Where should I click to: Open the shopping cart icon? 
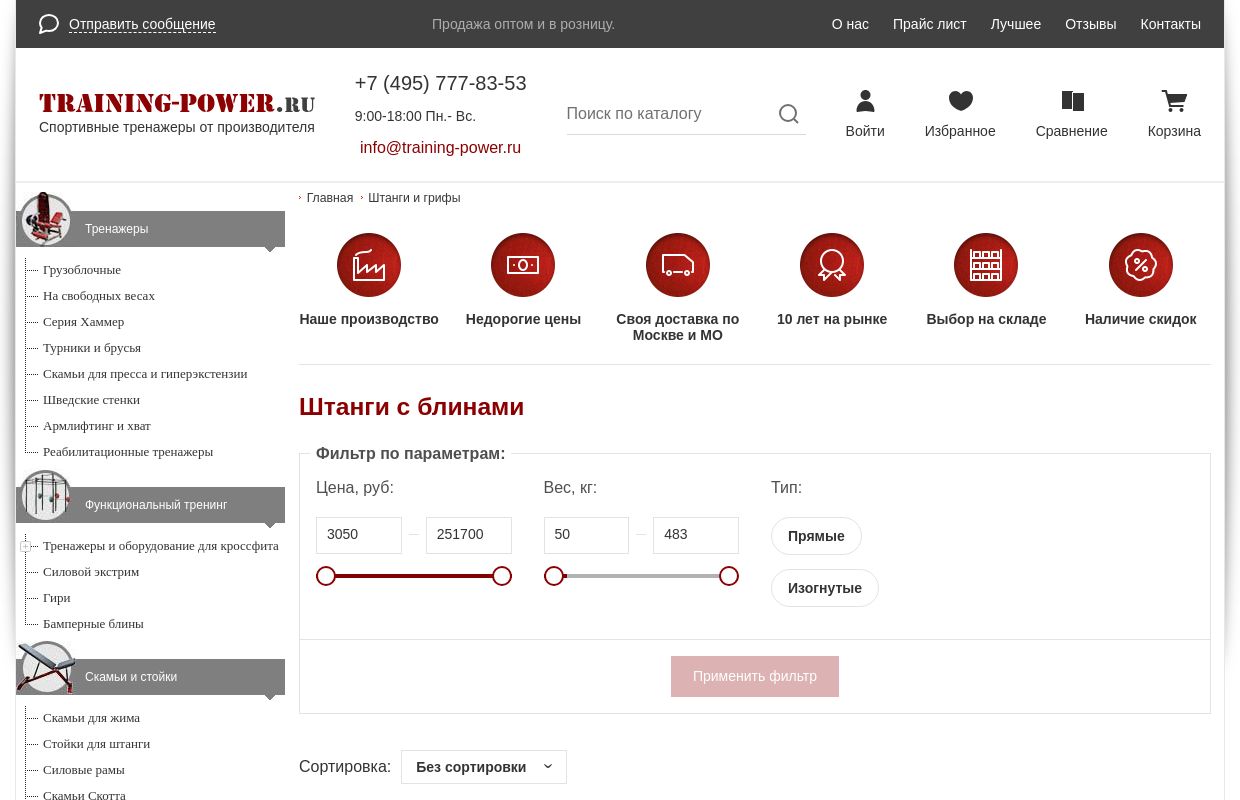1174,101
